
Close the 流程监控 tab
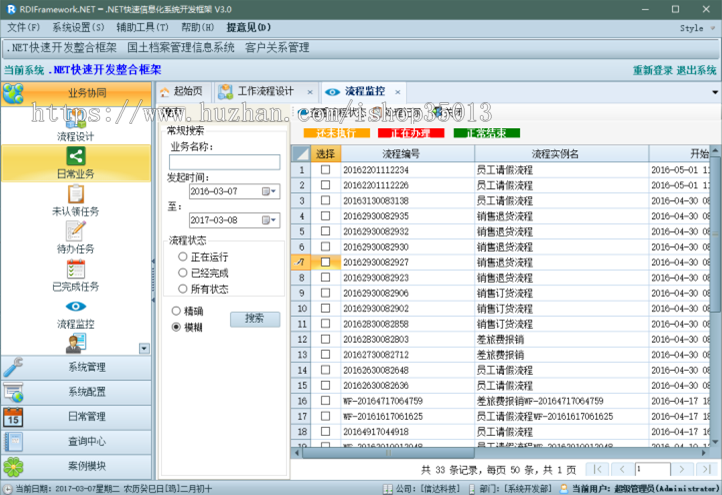point(397,92)
